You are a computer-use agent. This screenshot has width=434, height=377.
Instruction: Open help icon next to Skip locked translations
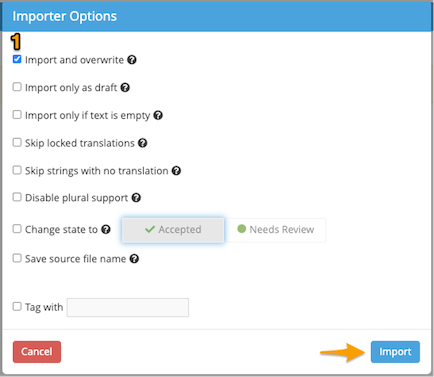[x=143, y=143]
